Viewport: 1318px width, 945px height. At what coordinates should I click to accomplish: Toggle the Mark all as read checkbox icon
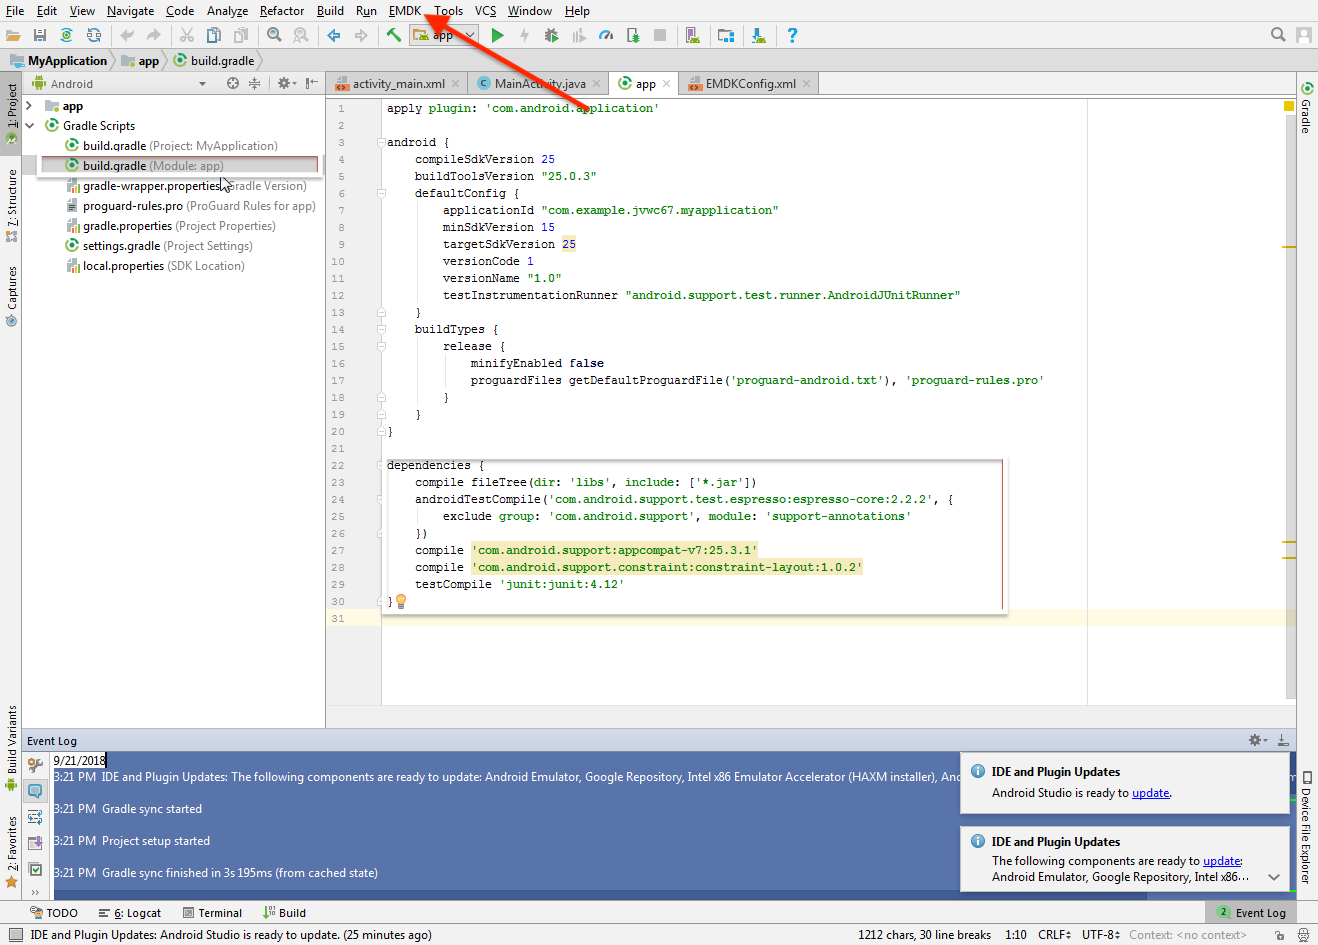pyautogui.click(x=35, y=869)
